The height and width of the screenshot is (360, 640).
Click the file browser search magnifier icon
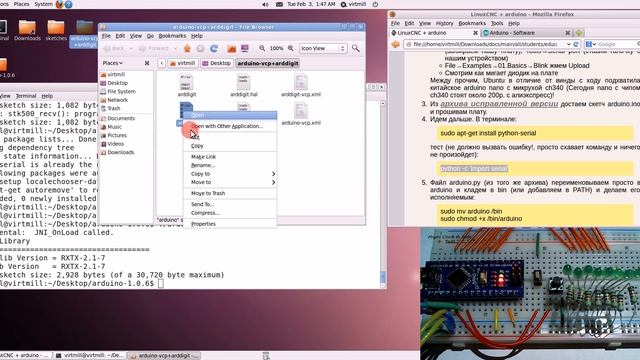pyautogui.click(x=356, y=48)
